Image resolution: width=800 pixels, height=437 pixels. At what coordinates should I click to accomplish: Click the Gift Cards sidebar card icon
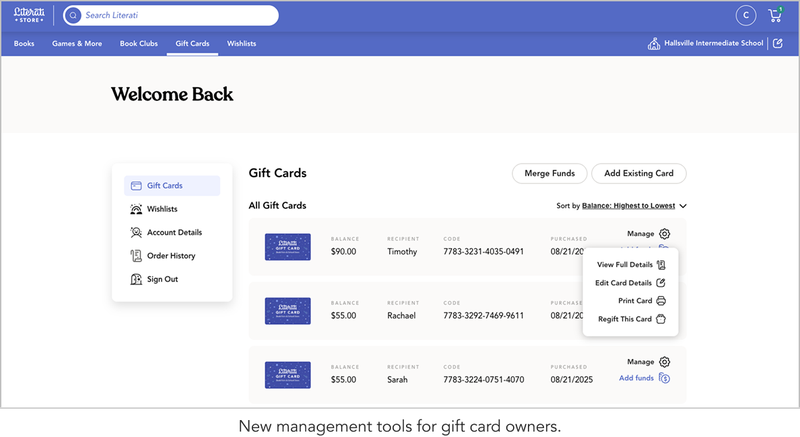(x=136, y=186)
